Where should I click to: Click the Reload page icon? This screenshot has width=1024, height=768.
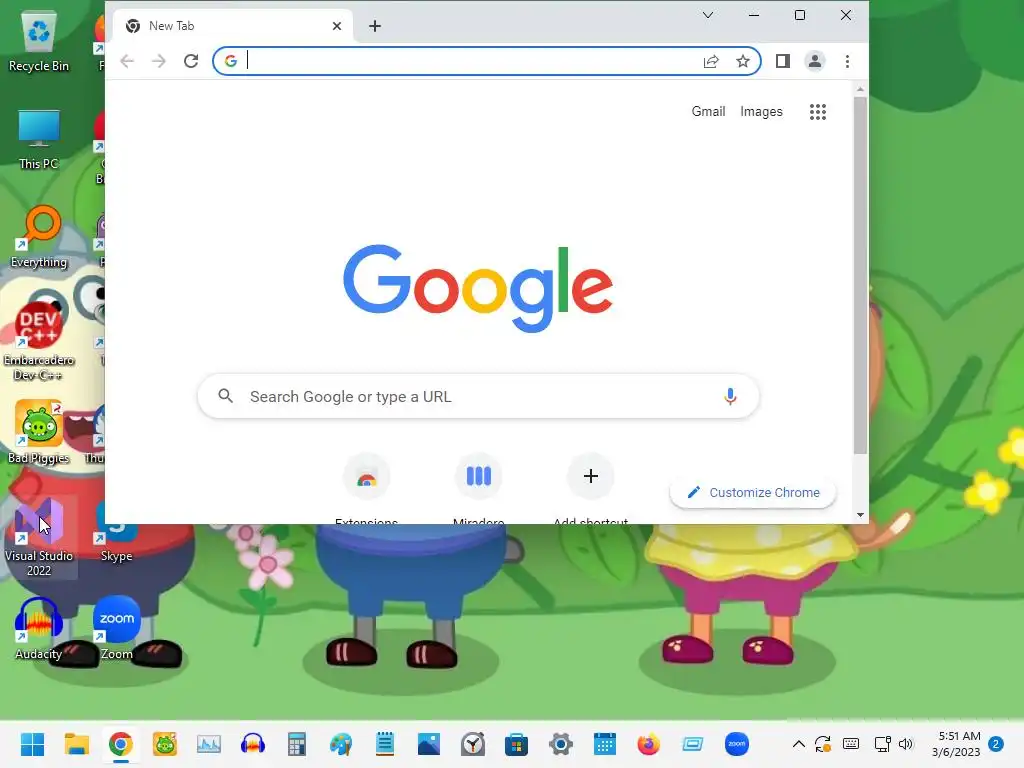pos(191,61)
